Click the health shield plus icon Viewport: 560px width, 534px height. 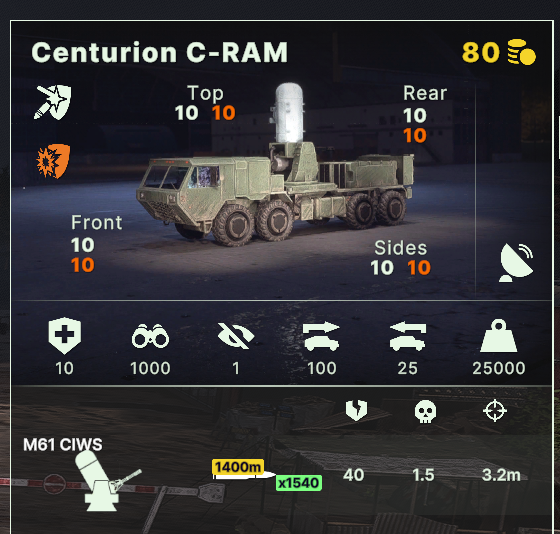tap(65, 335)
